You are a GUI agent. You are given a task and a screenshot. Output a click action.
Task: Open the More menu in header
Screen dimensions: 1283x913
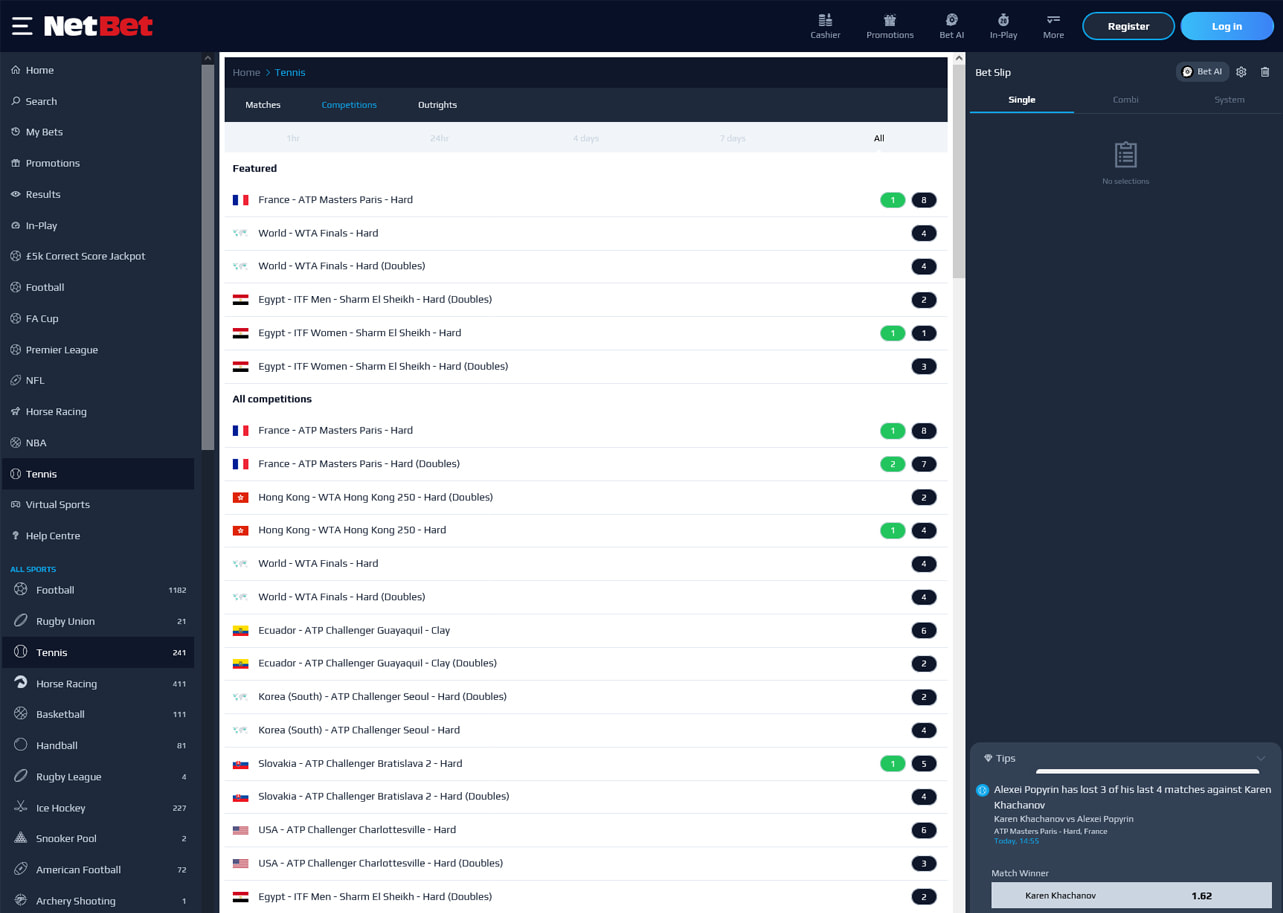coord(1053,26)
